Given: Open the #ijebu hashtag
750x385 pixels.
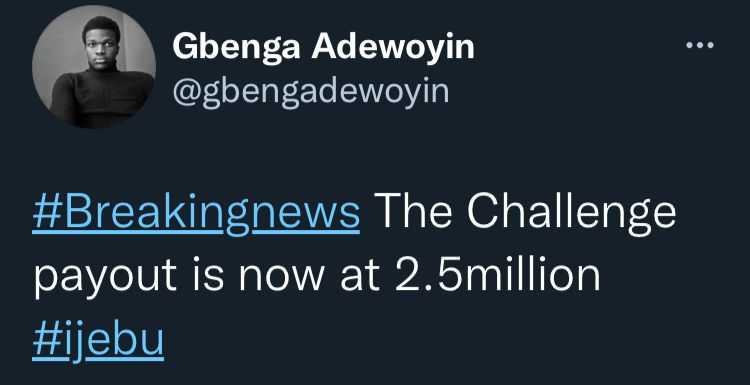Looking at the screenshot, I should click(98, 341).
